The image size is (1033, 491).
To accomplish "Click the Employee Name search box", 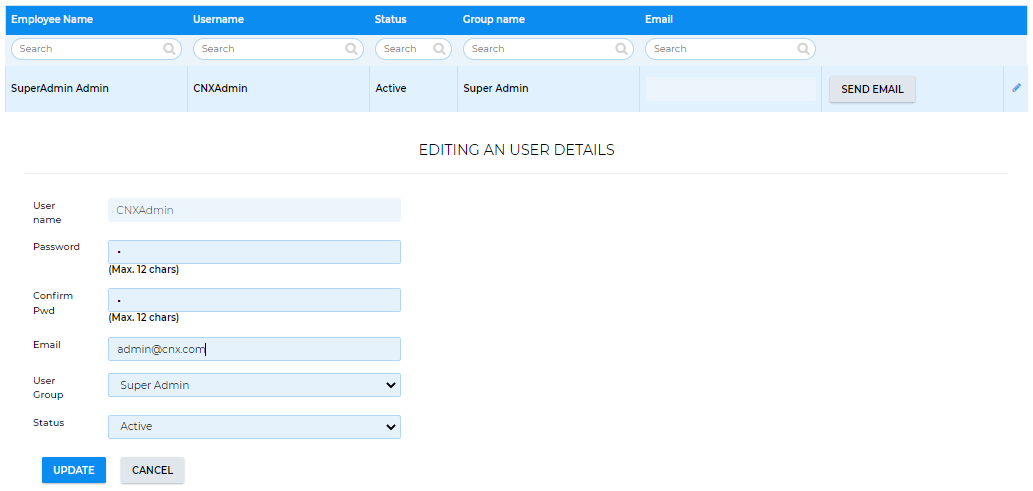I will point(88,49).
